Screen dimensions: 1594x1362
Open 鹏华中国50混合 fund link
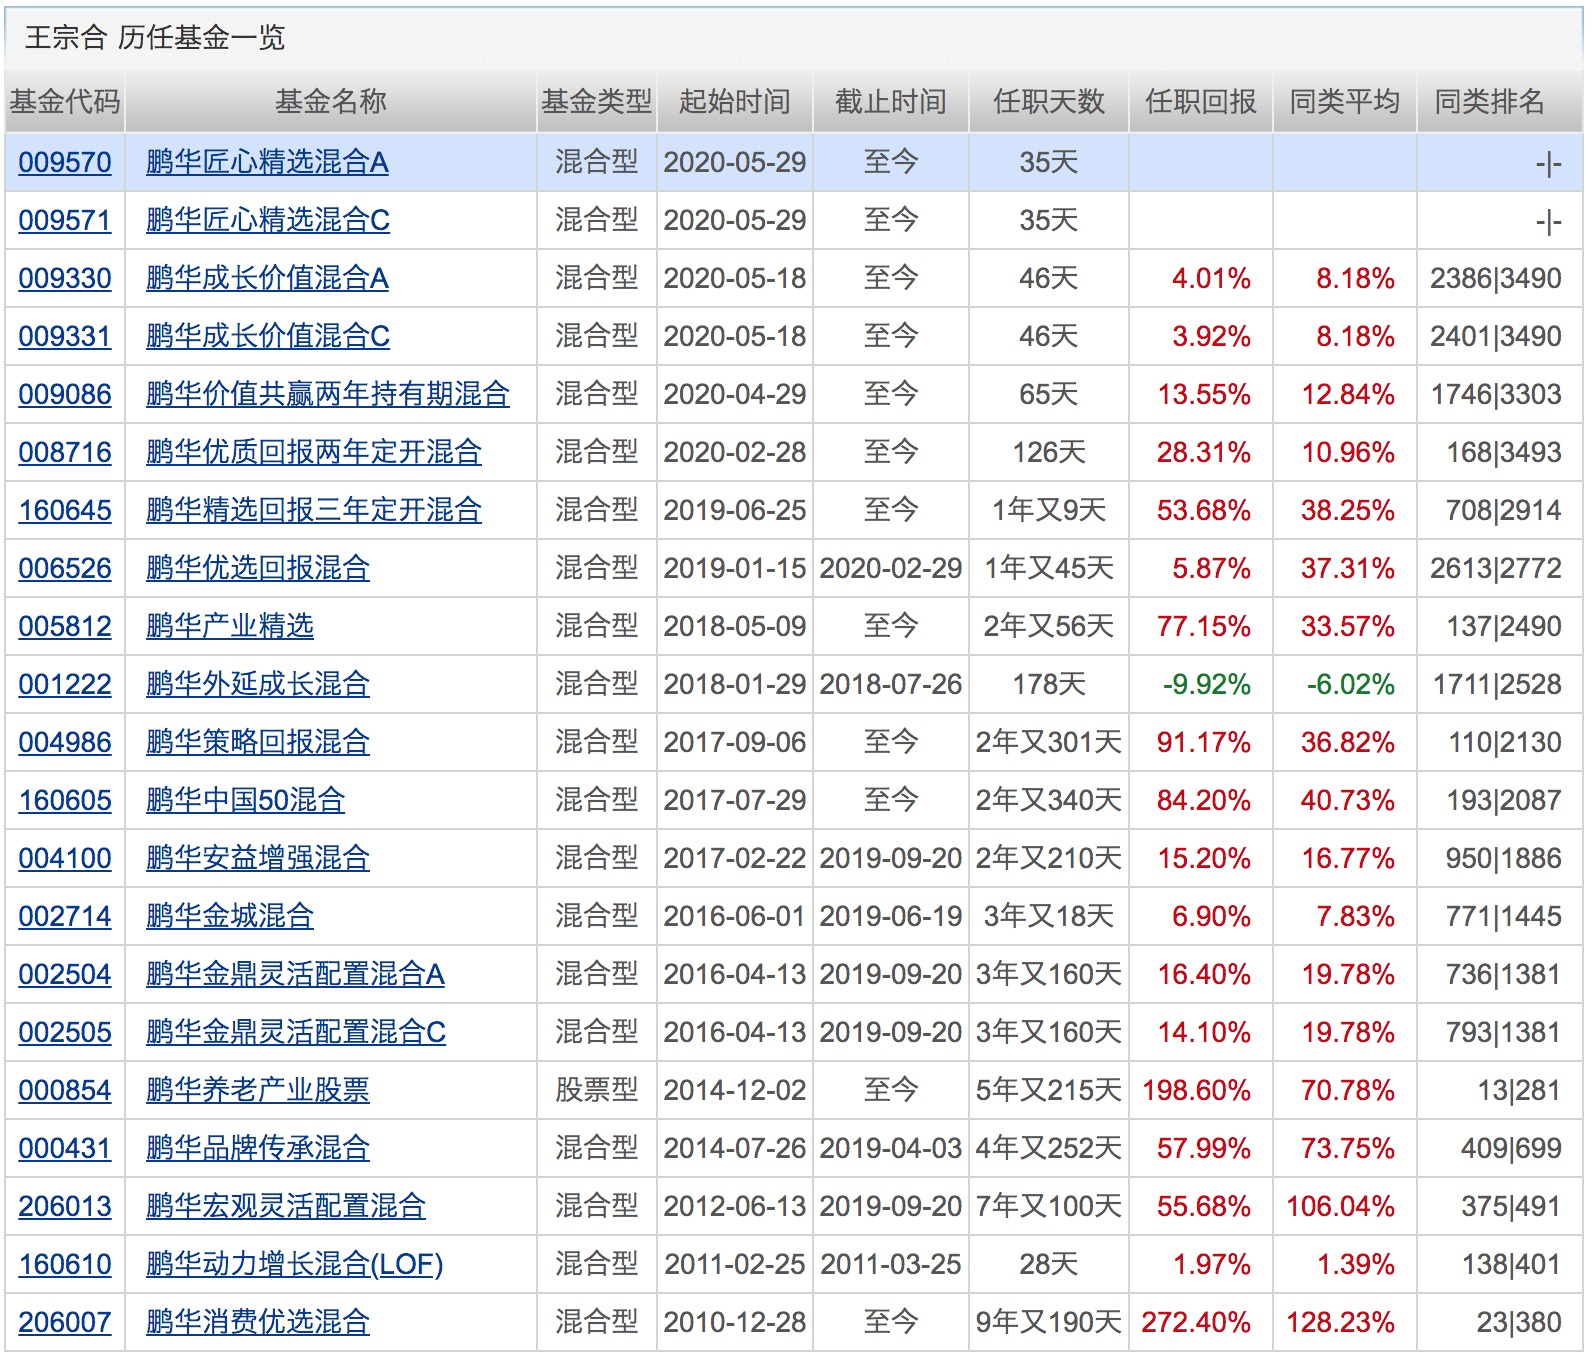click(x=245, y=800)
